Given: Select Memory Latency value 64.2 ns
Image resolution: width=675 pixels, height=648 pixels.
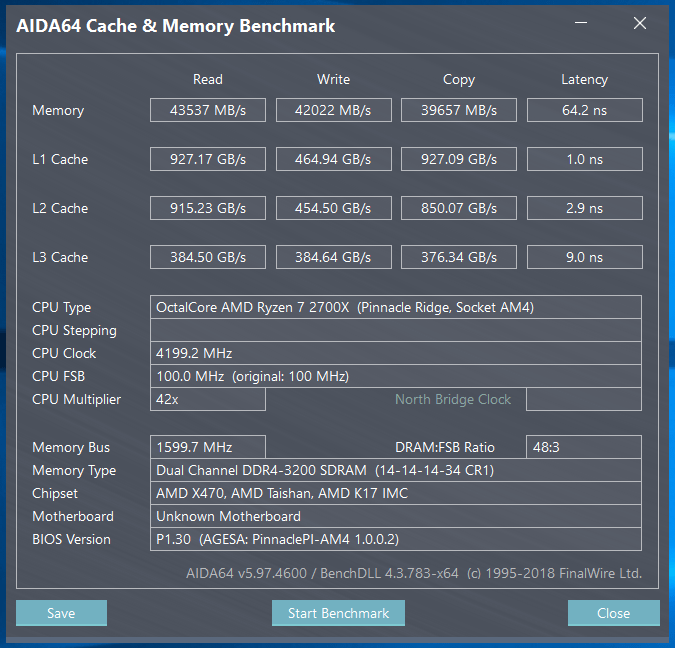Looking at the screenshot, I should coord(585,110).
